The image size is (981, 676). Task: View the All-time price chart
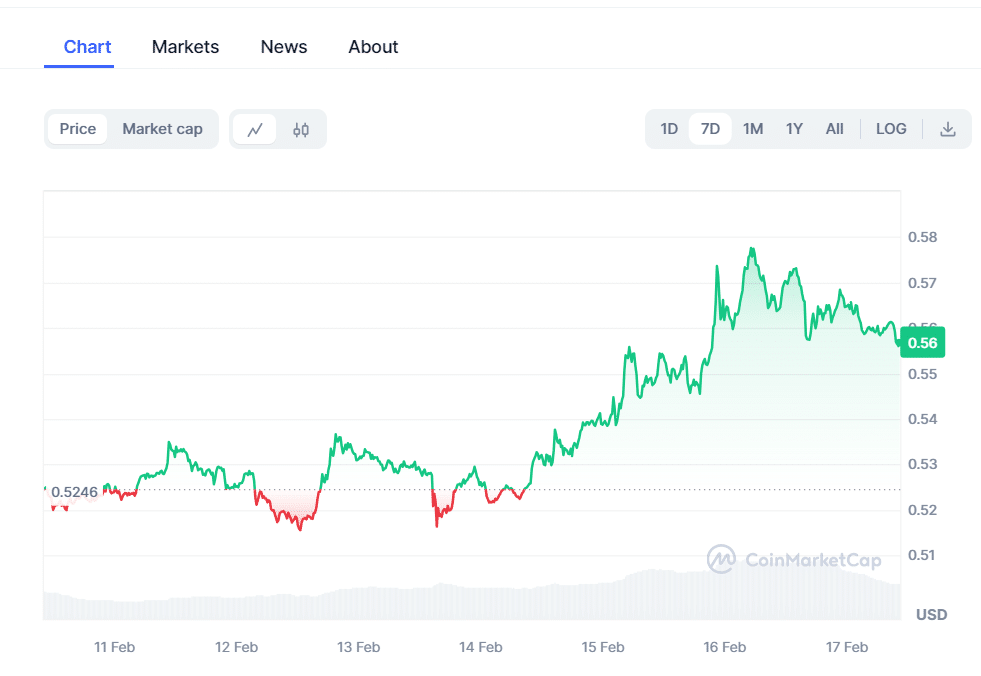[x=834, y=128]
